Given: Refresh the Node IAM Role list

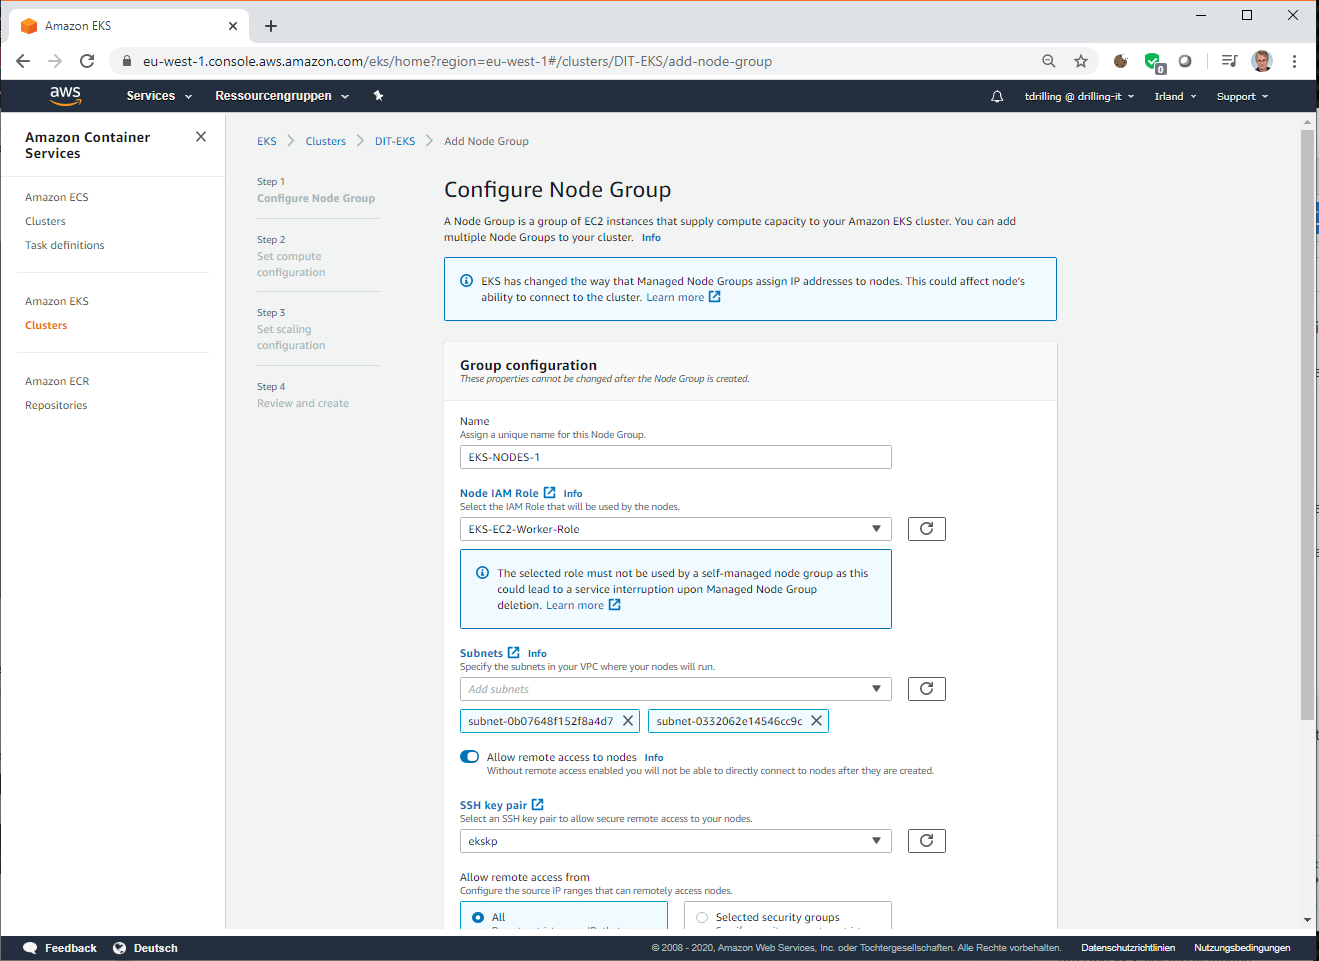Looking at the screenshot, I should (927, 529).
